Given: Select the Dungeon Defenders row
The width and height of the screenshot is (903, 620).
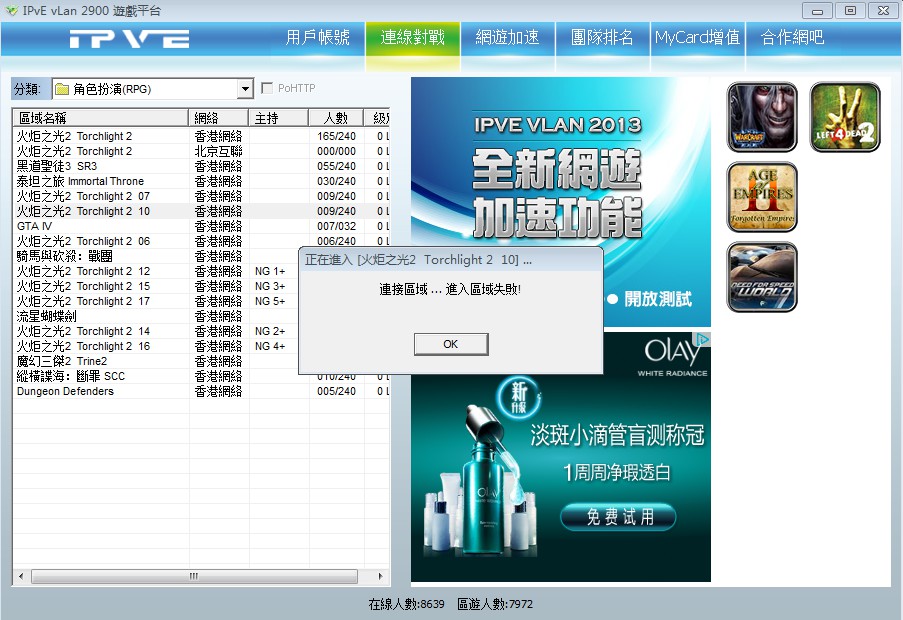Looking at the screenshot, I should (x=201, y=391).
